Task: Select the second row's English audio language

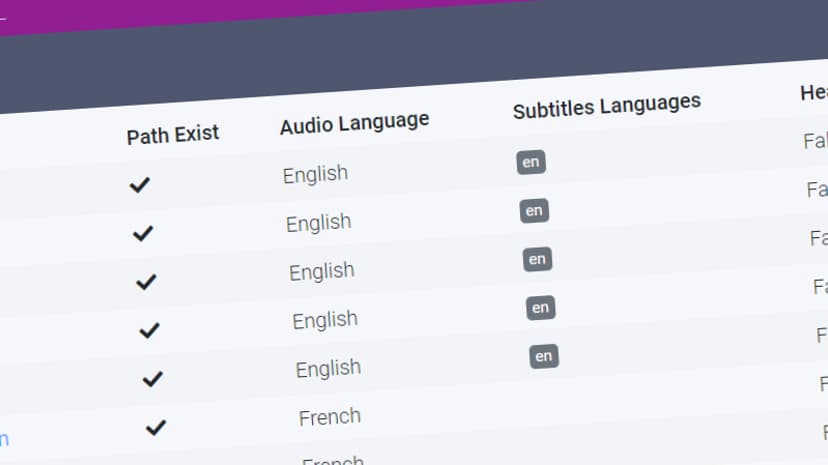Action: pyautogui.click(x=318, y=223)
